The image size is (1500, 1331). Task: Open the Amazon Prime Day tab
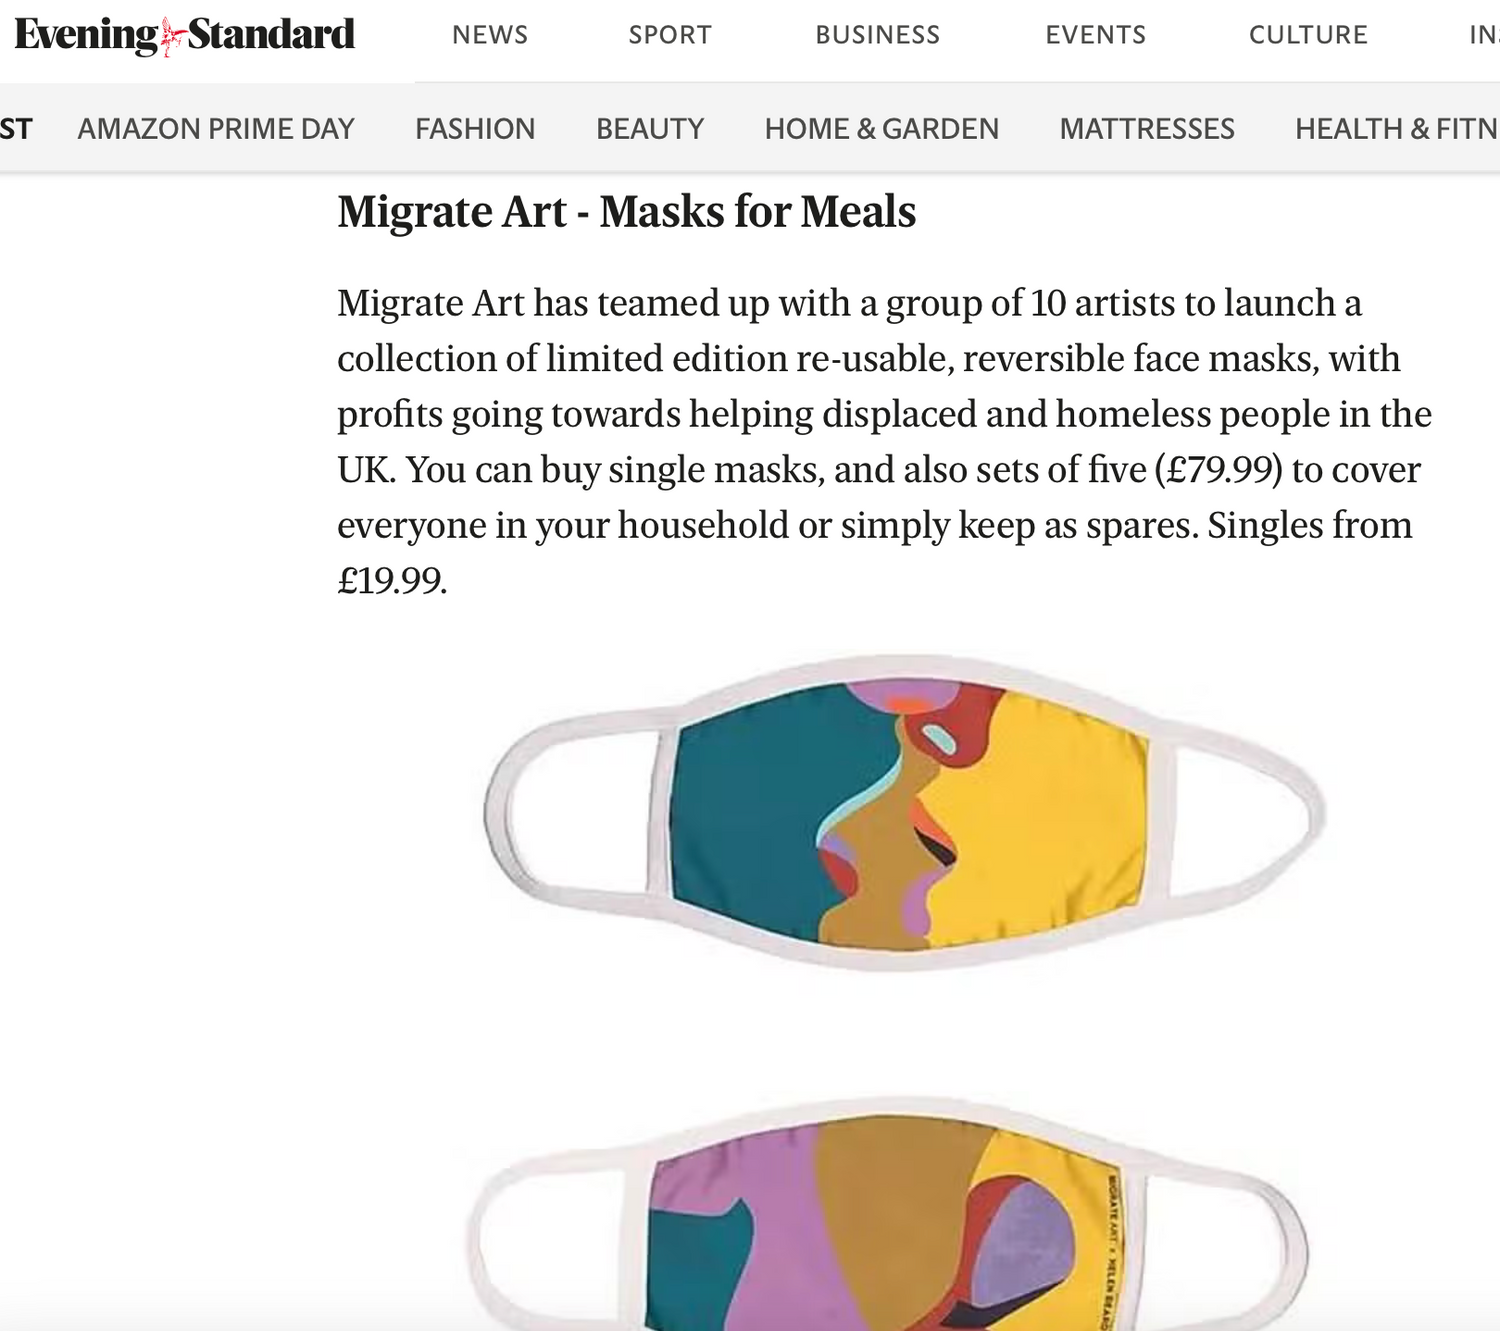(216, 129)
